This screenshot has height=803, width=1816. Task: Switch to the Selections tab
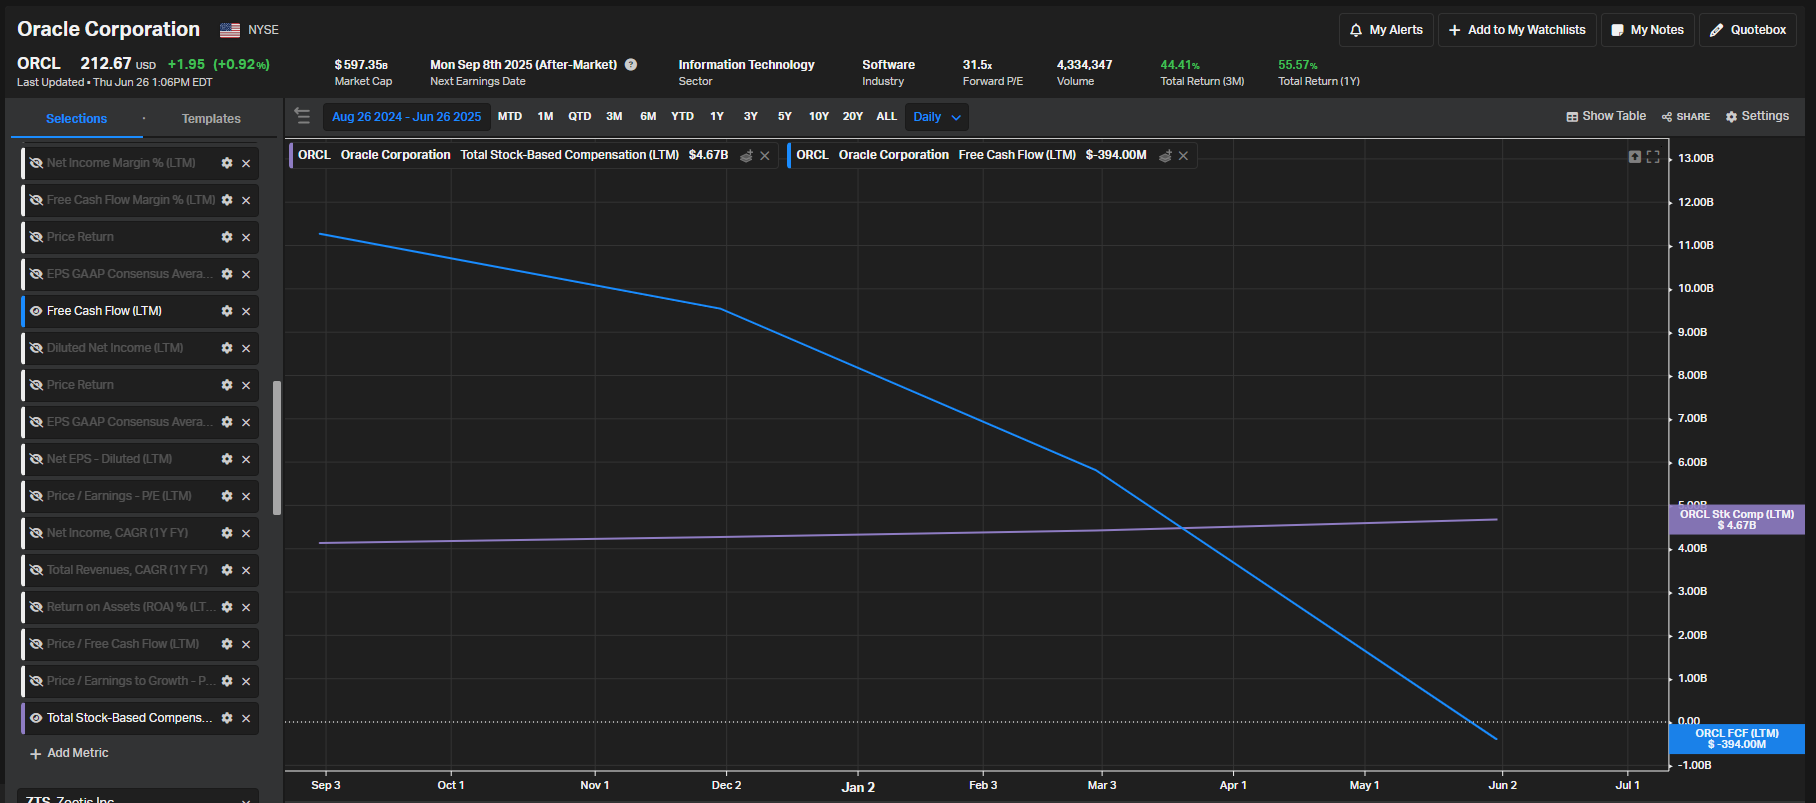(77, 119)
